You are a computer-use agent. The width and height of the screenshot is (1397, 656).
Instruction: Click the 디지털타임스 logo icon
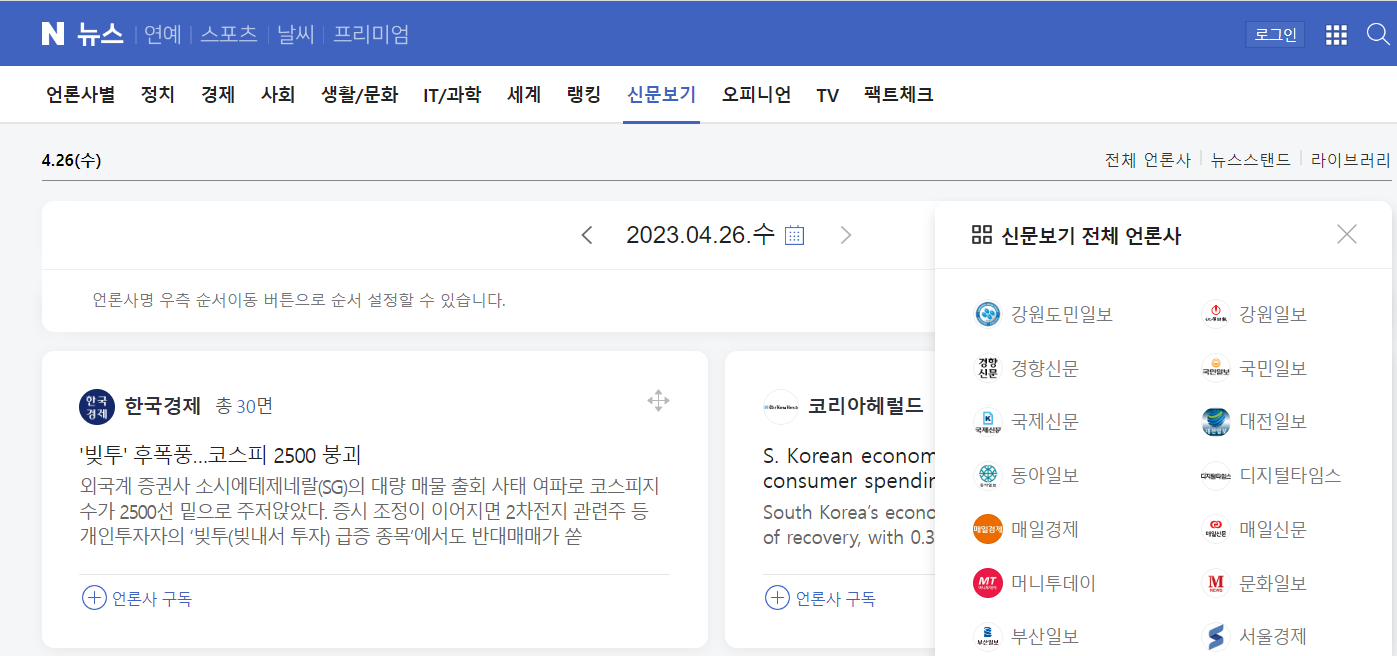tap(1215, 476)
